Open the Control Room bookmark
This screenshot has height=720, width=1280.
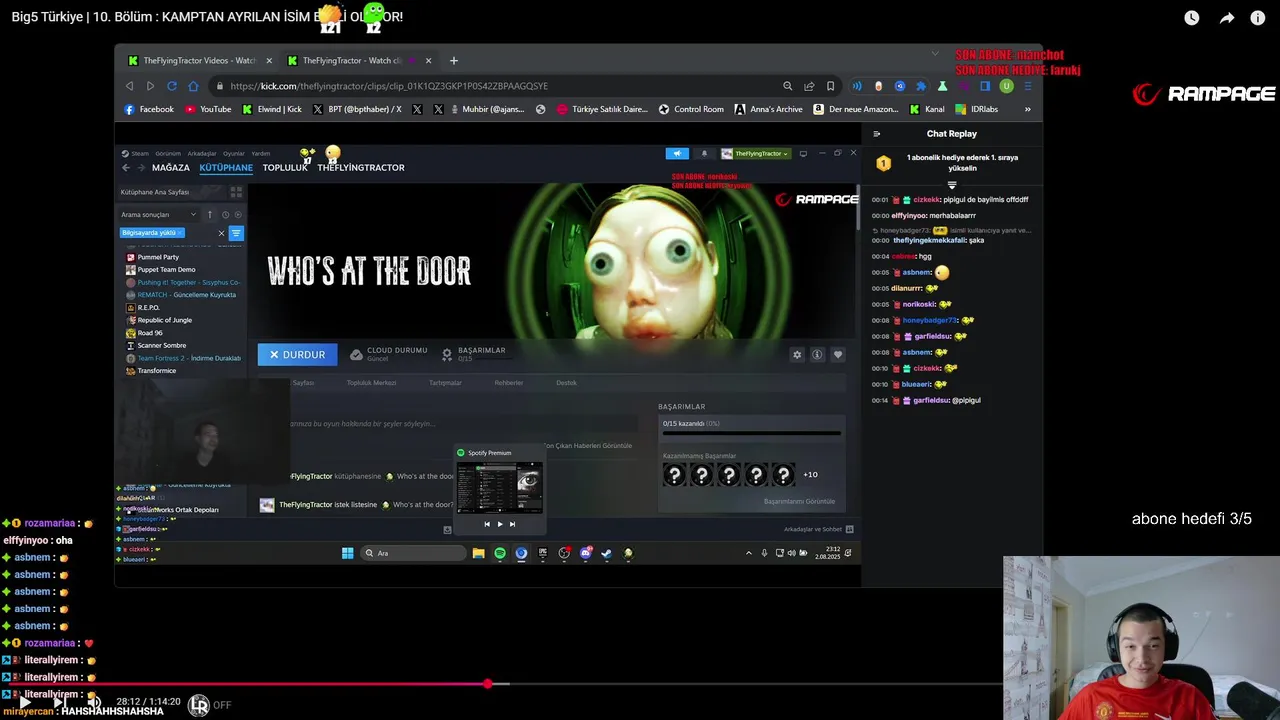pyautogui.click(x=691, y=109)
